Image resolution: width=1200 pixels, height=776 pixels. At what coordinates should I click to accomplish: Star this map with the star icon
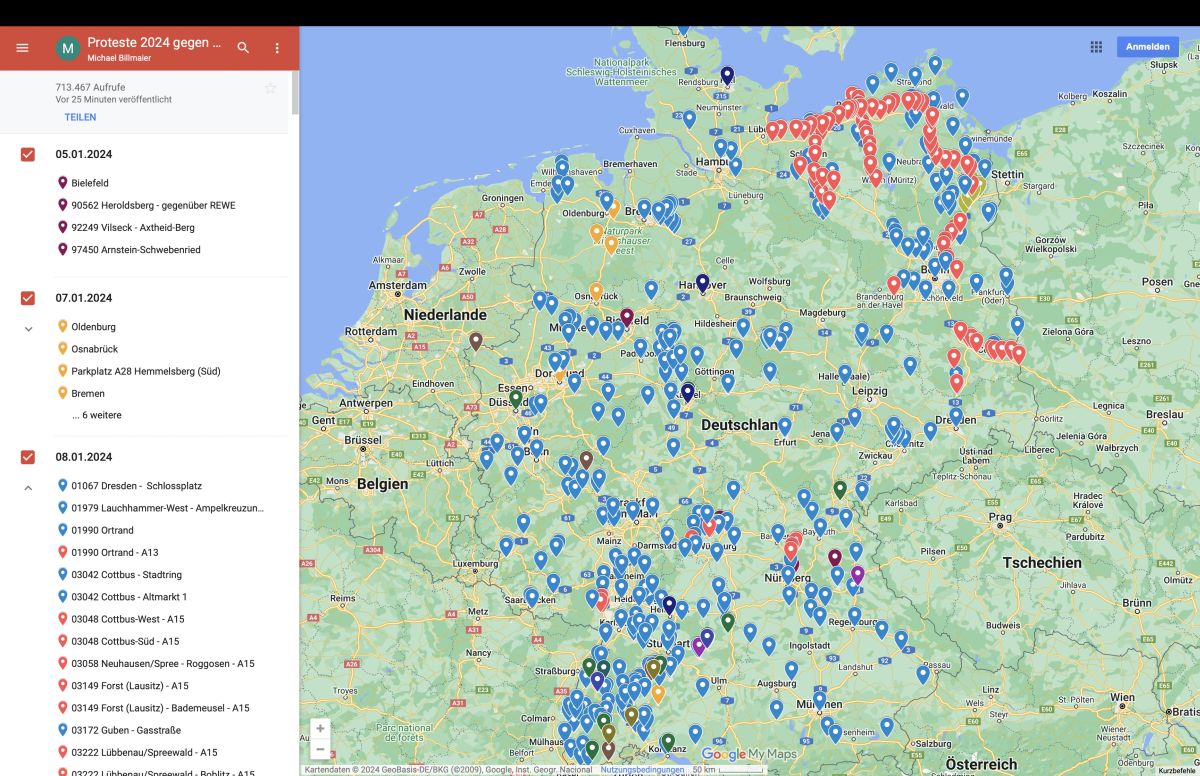[x=270, y=88]
